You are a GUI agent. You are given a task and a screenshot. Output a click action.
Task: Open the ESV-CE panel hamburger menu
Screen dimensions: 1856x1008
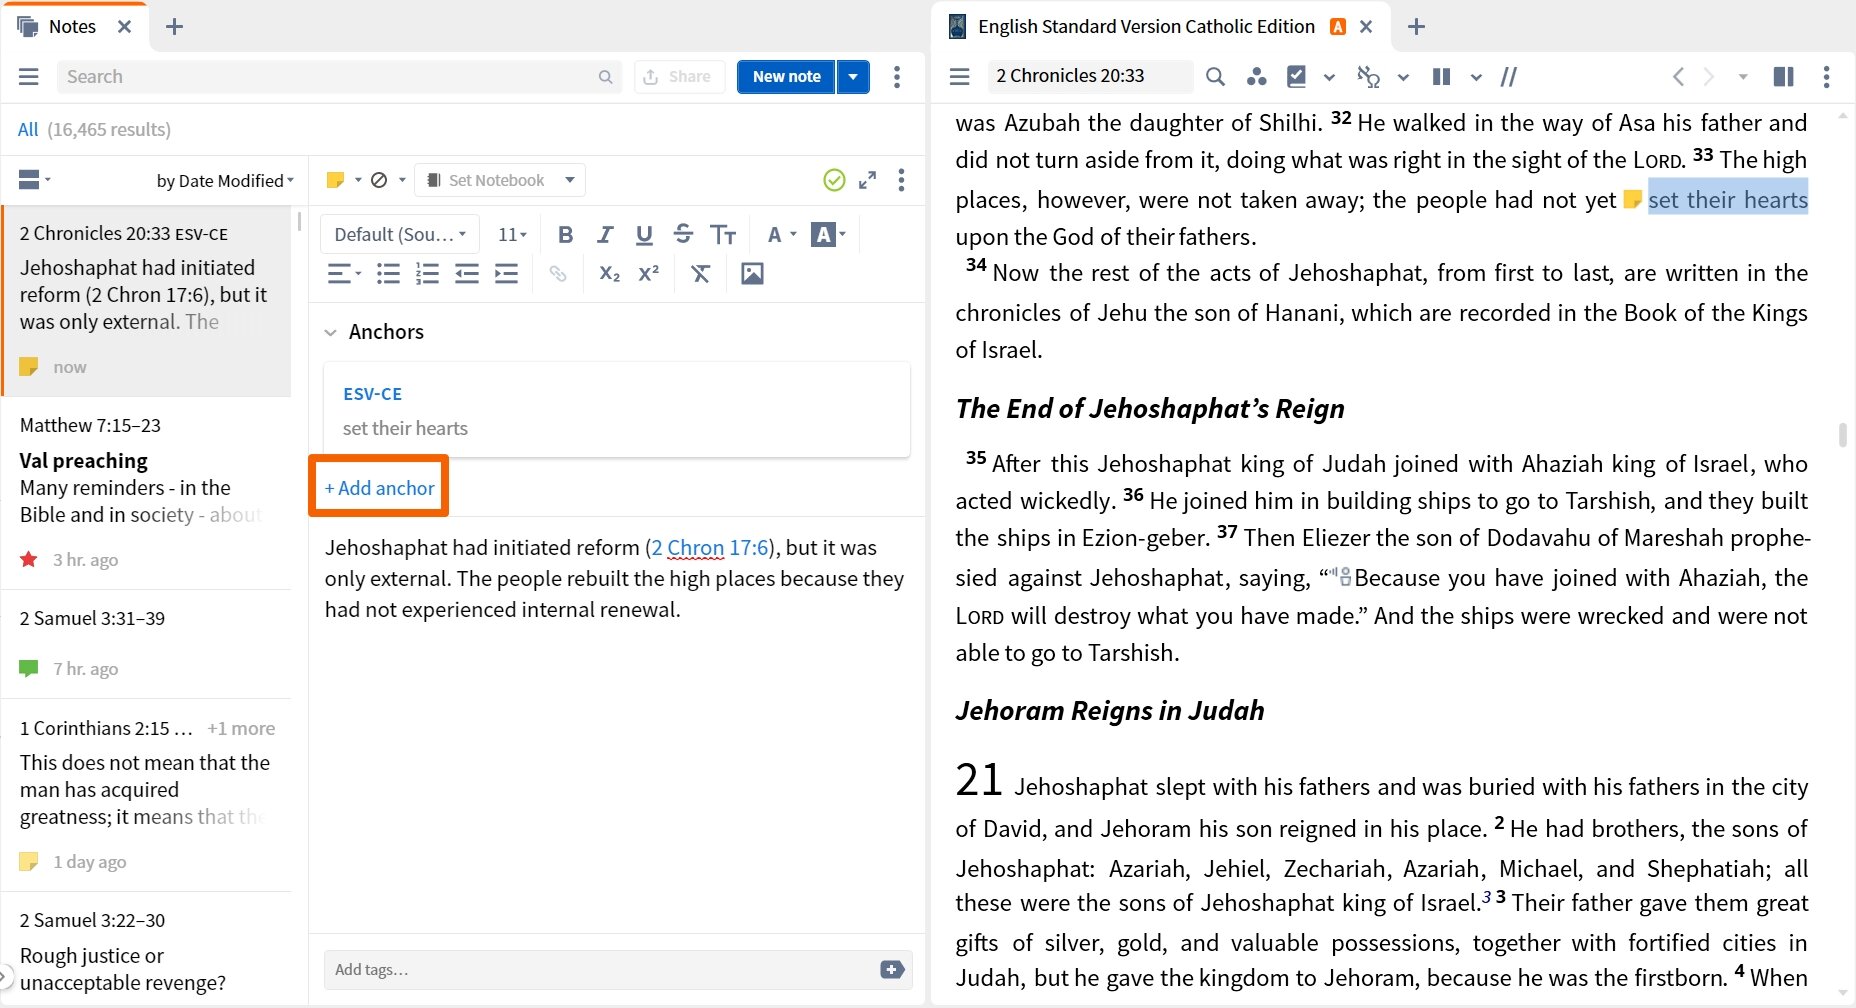pos(960,77)
